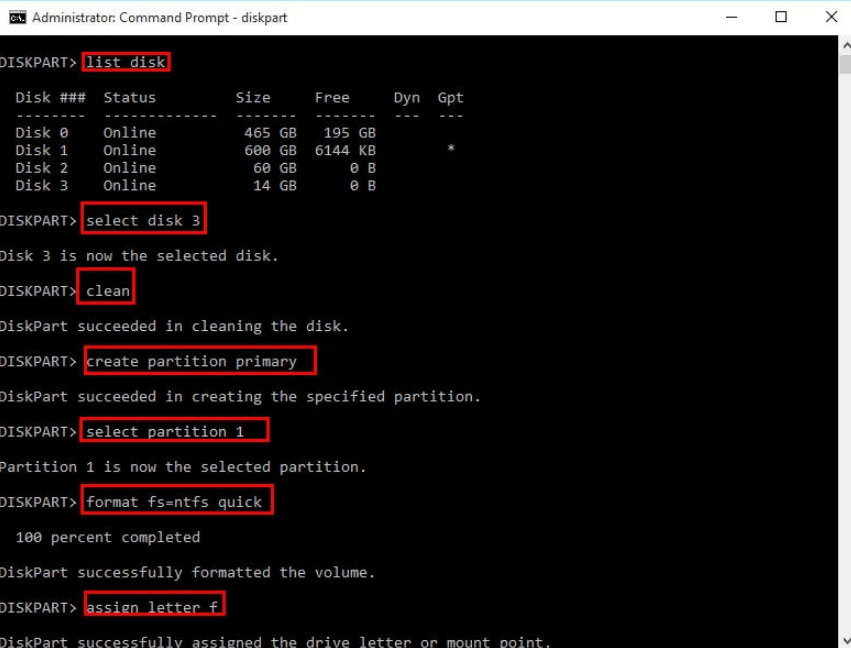Click the 'Disk 2' row label
The width and height of the screenshot is (851, 648).
click(42, 168)
